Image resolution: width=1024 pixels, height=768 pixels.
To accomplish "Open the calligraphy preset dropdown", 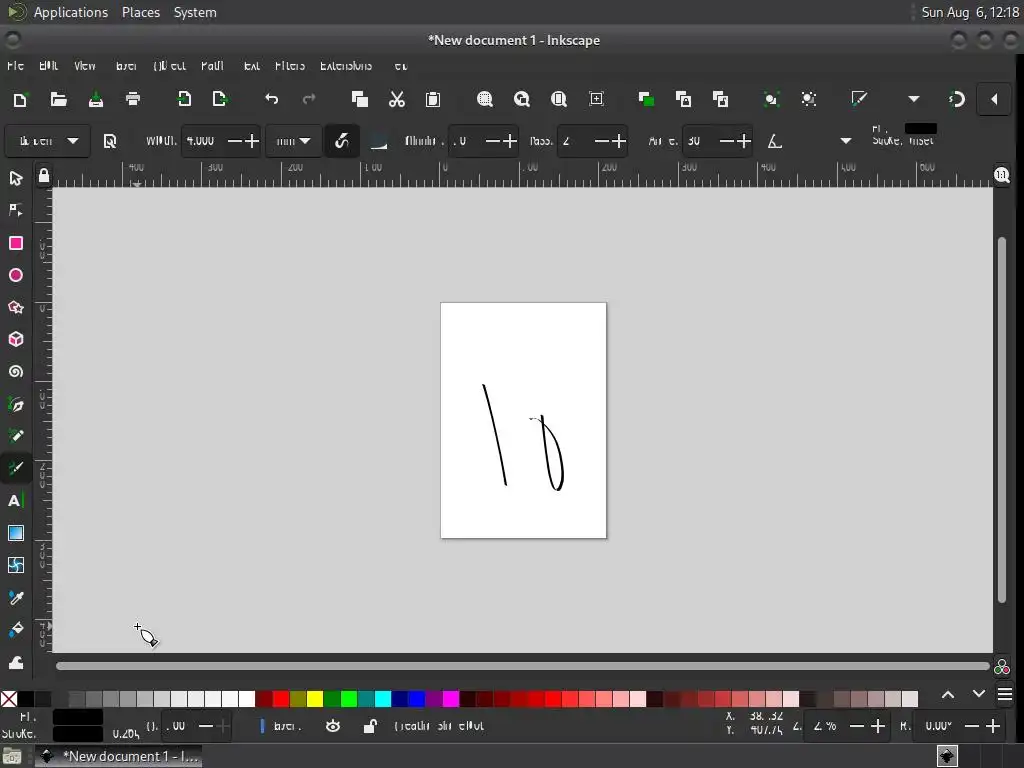I will [46, 141].
